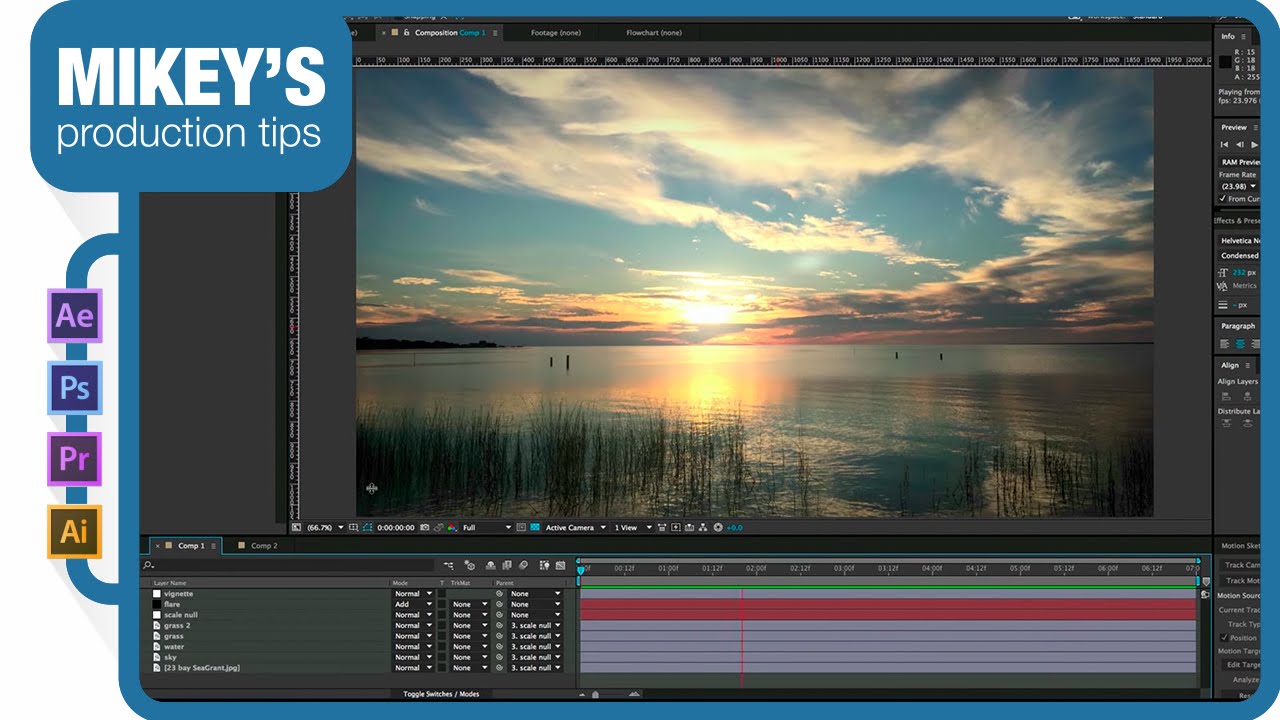Click the timeline zoom in mountain icon
Viewport: 1280px width, 720px height.
[x=634, y=694]
